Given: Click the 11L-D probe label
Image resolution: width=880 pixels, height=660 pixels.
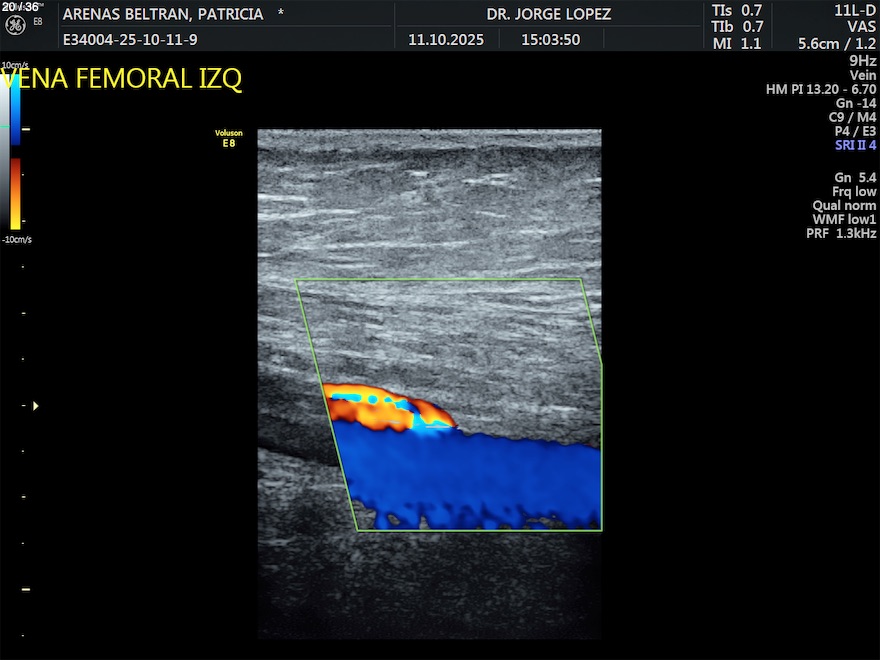Looking at the screenshot, I should [855, 10].
